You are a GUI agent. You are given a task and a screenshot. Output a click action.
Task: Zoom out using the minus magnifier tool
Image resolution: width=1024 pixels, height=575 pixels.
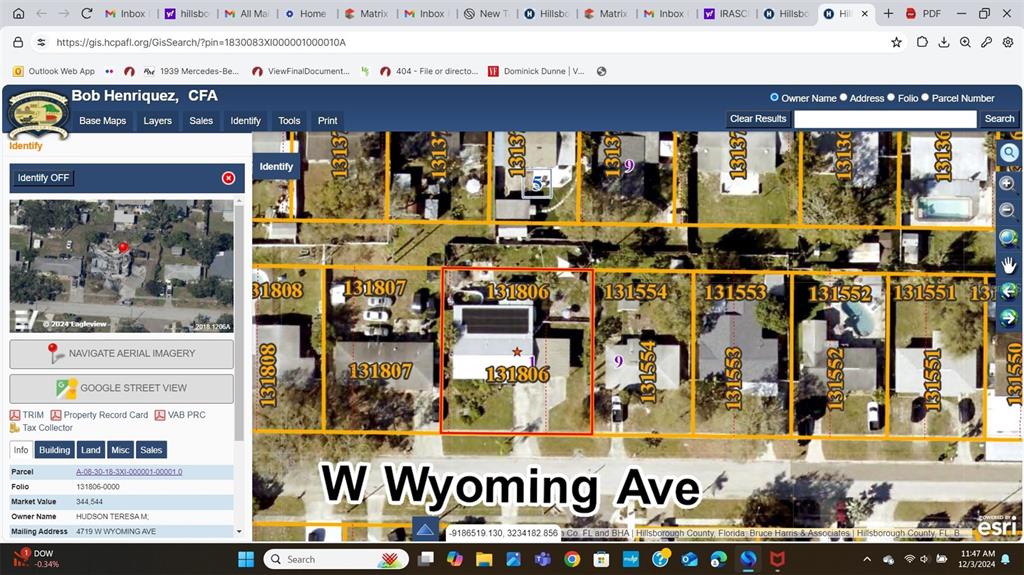point(1008,211)
